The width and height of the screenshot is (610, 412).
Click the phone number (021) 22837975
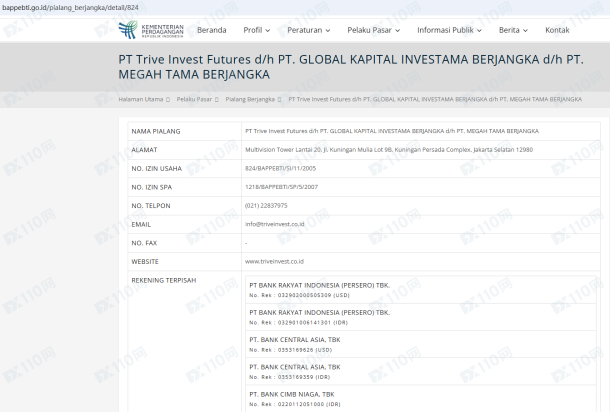coord(266,205)
